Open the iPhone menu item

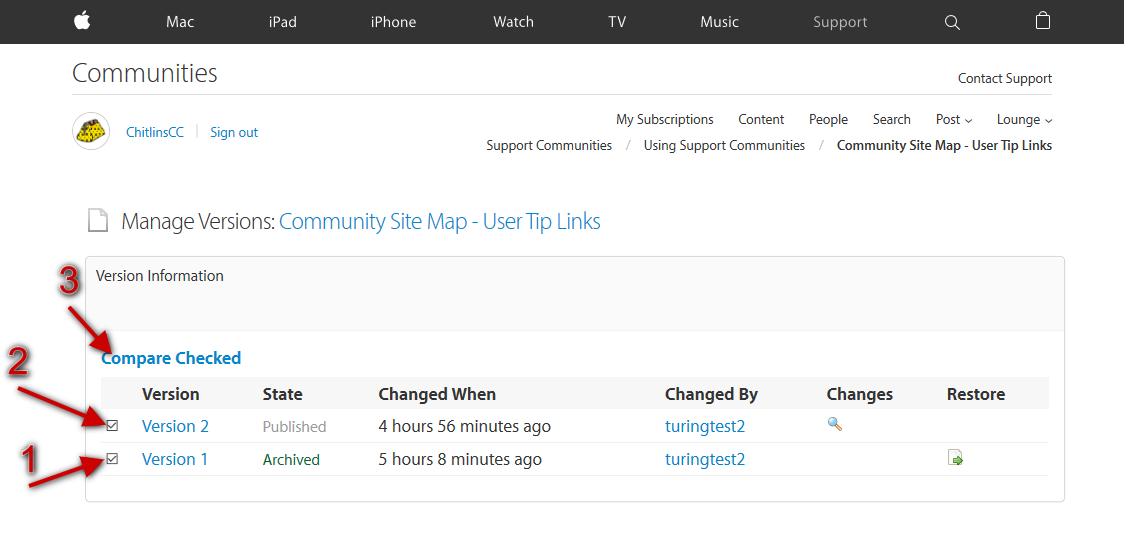pos(393,22)
